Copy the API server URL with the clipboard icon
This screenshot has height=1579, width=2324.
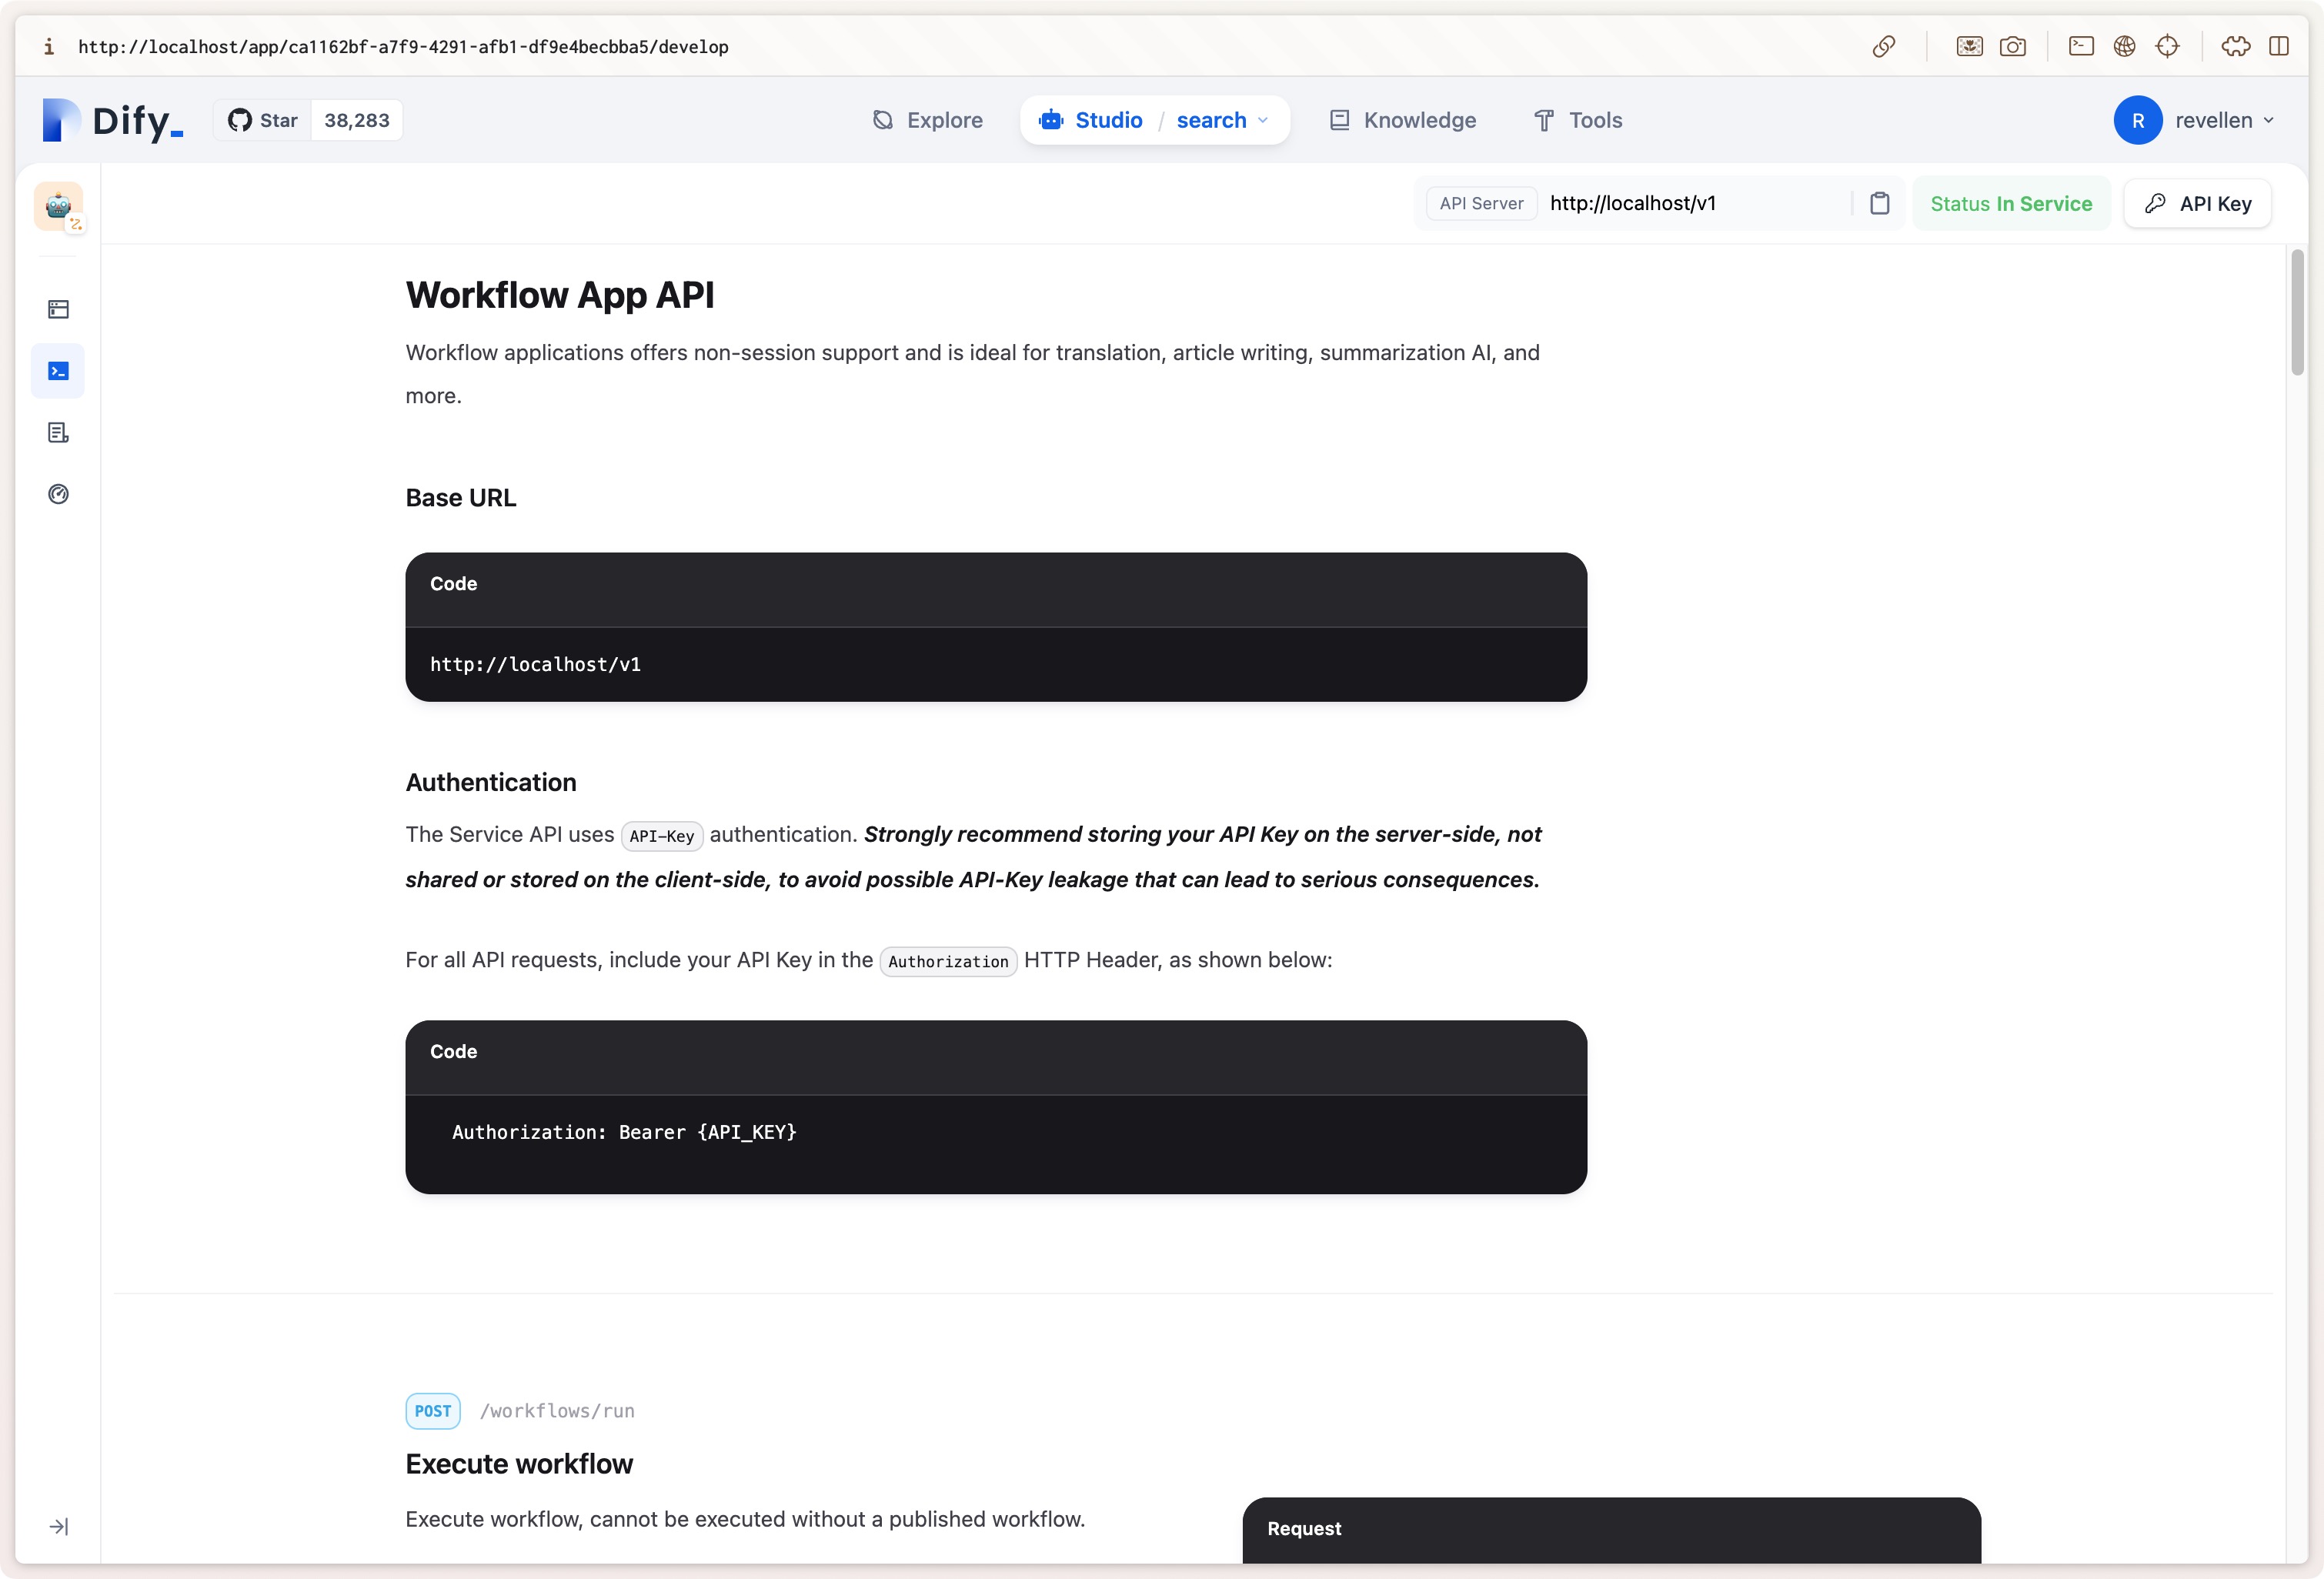[x=1879, y=203]
